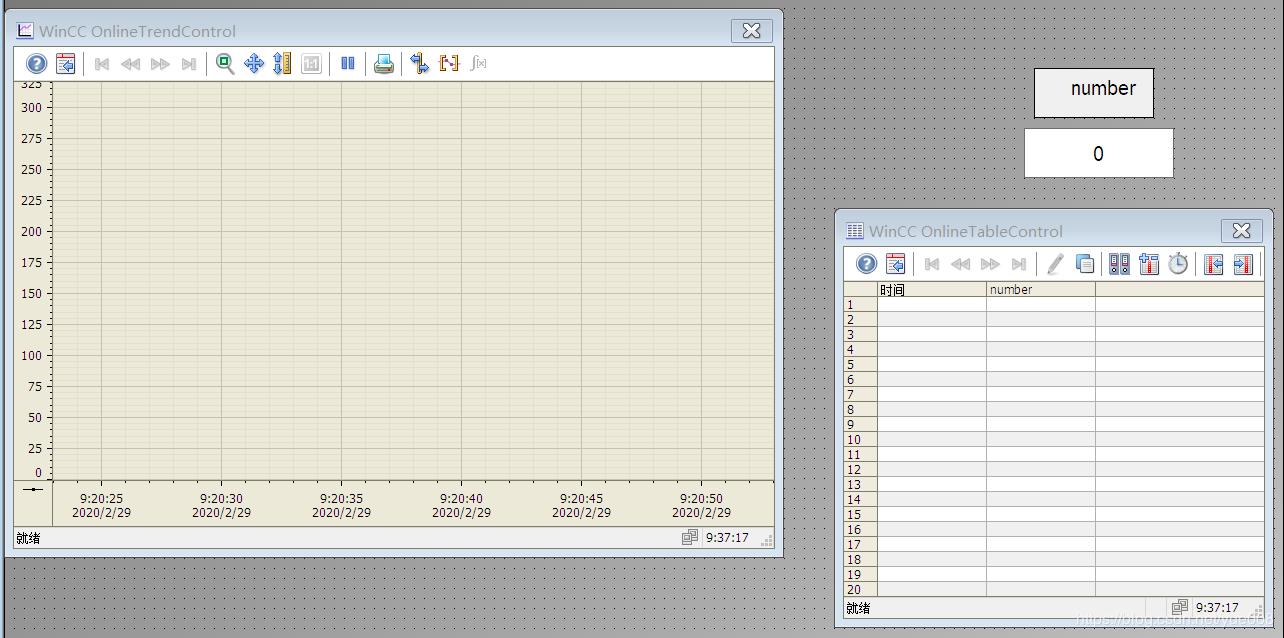The image size is (1284, 638).
Task: Jump to last data record in trend toolbar
Action: click(x=188, y=64)
